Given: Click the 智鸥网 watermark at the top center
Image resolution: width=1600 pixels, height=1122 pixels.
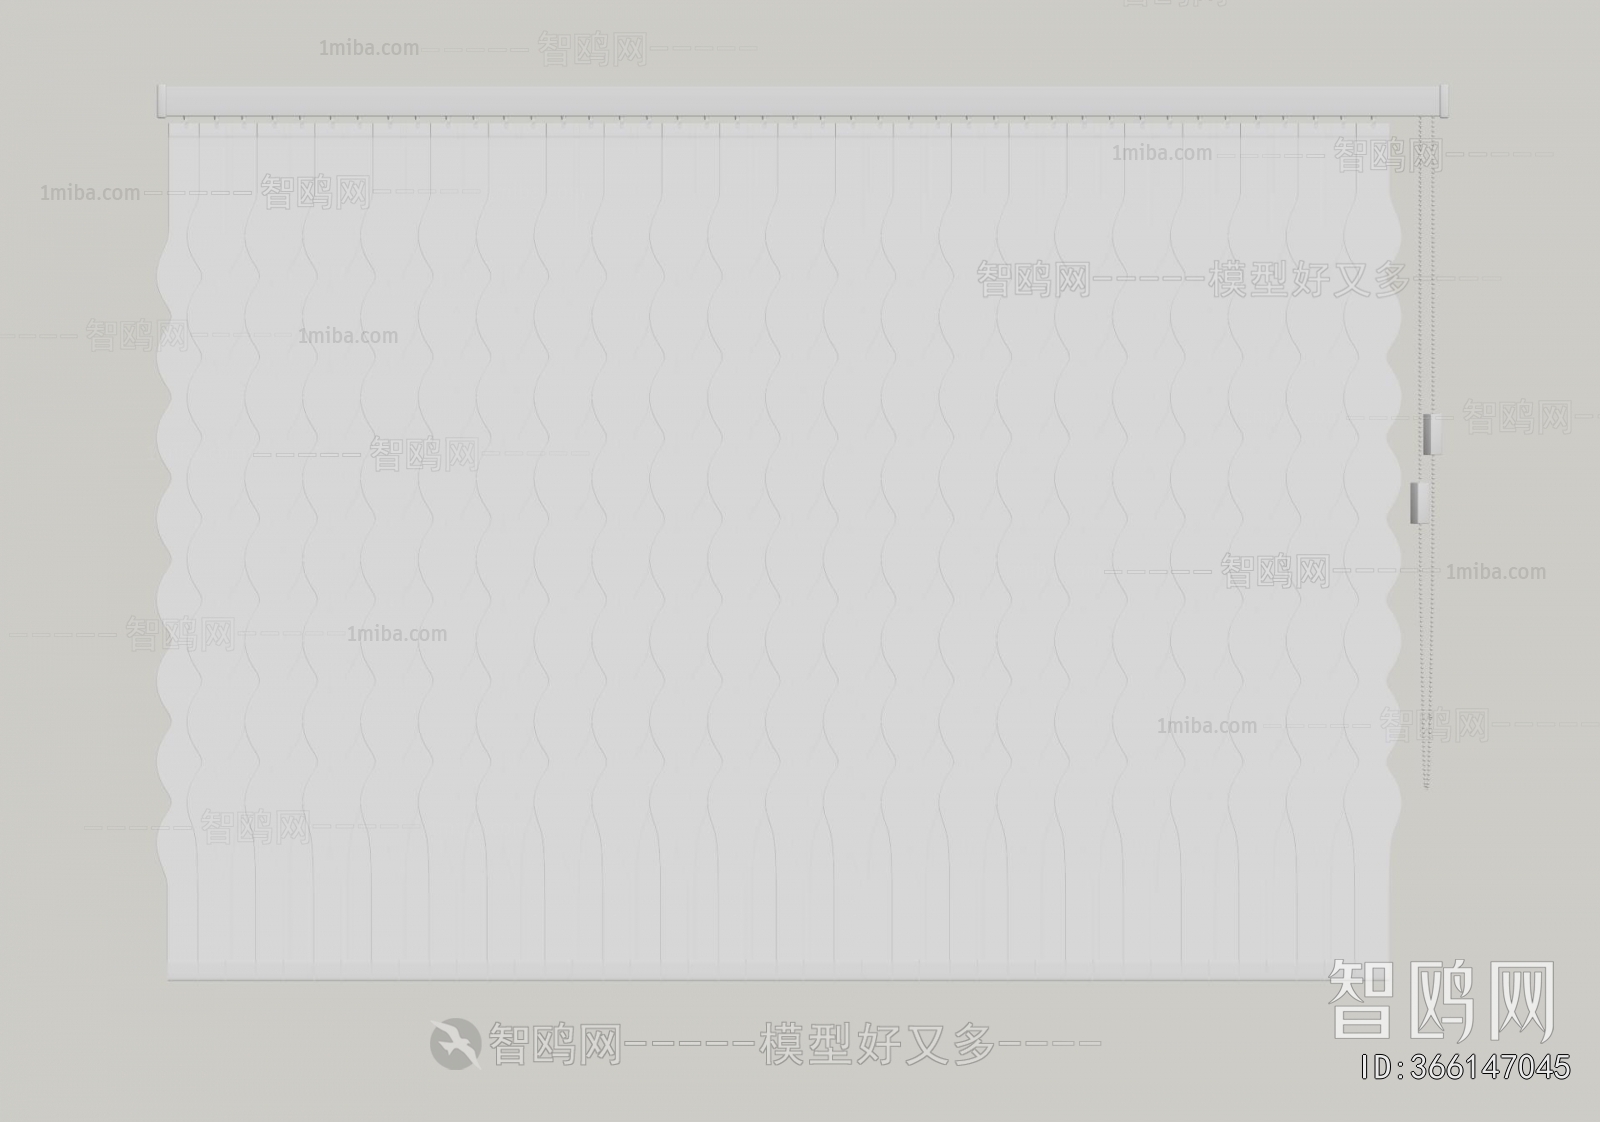Looking at the screenshot, I should click(x=592, y=49).
